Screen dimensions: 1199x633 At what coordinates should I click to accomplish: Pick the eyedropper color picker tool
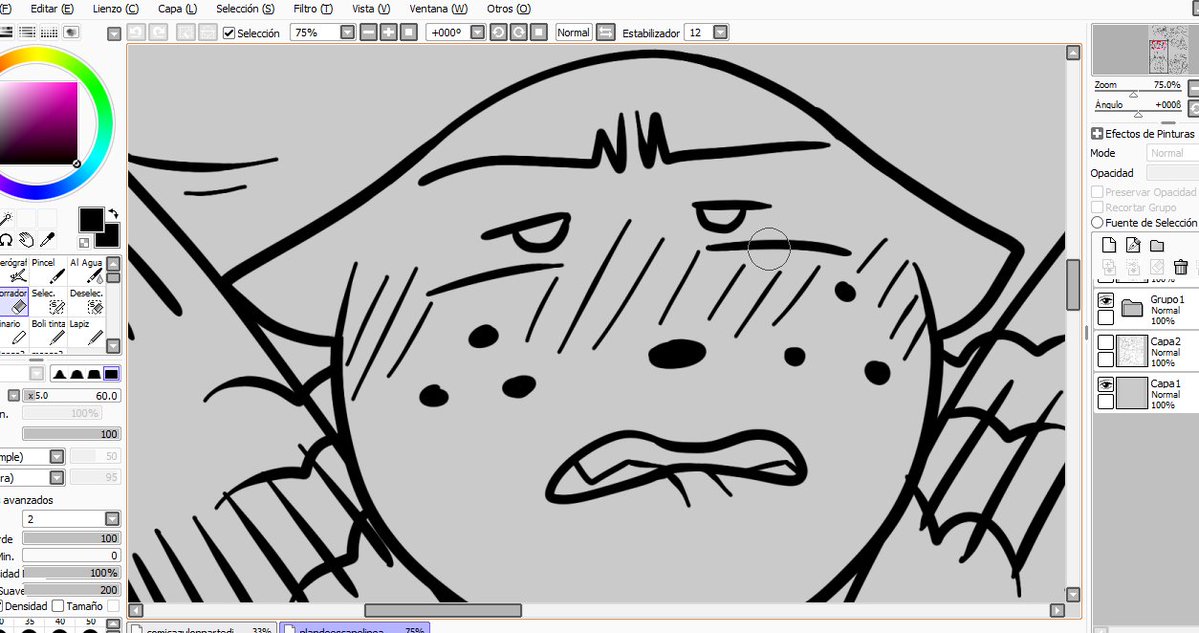(x=47, y=240)
